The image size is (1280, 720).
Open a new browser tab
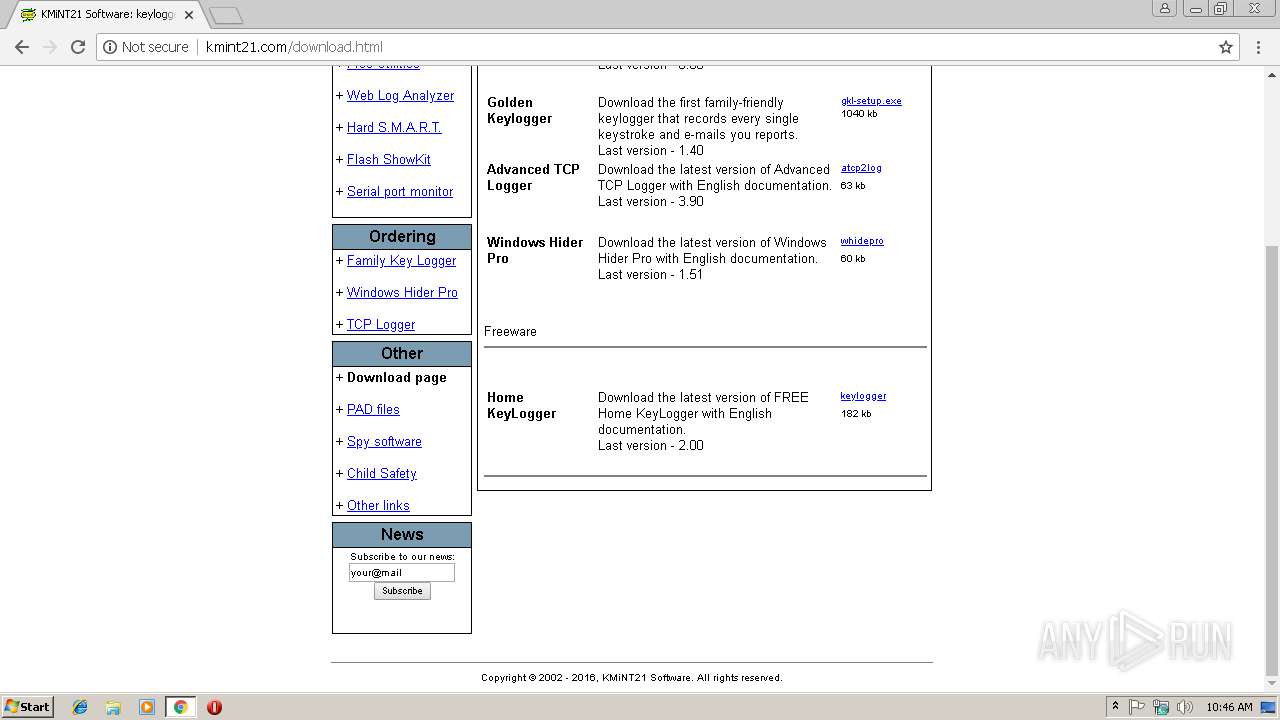[x=226, y=15]
